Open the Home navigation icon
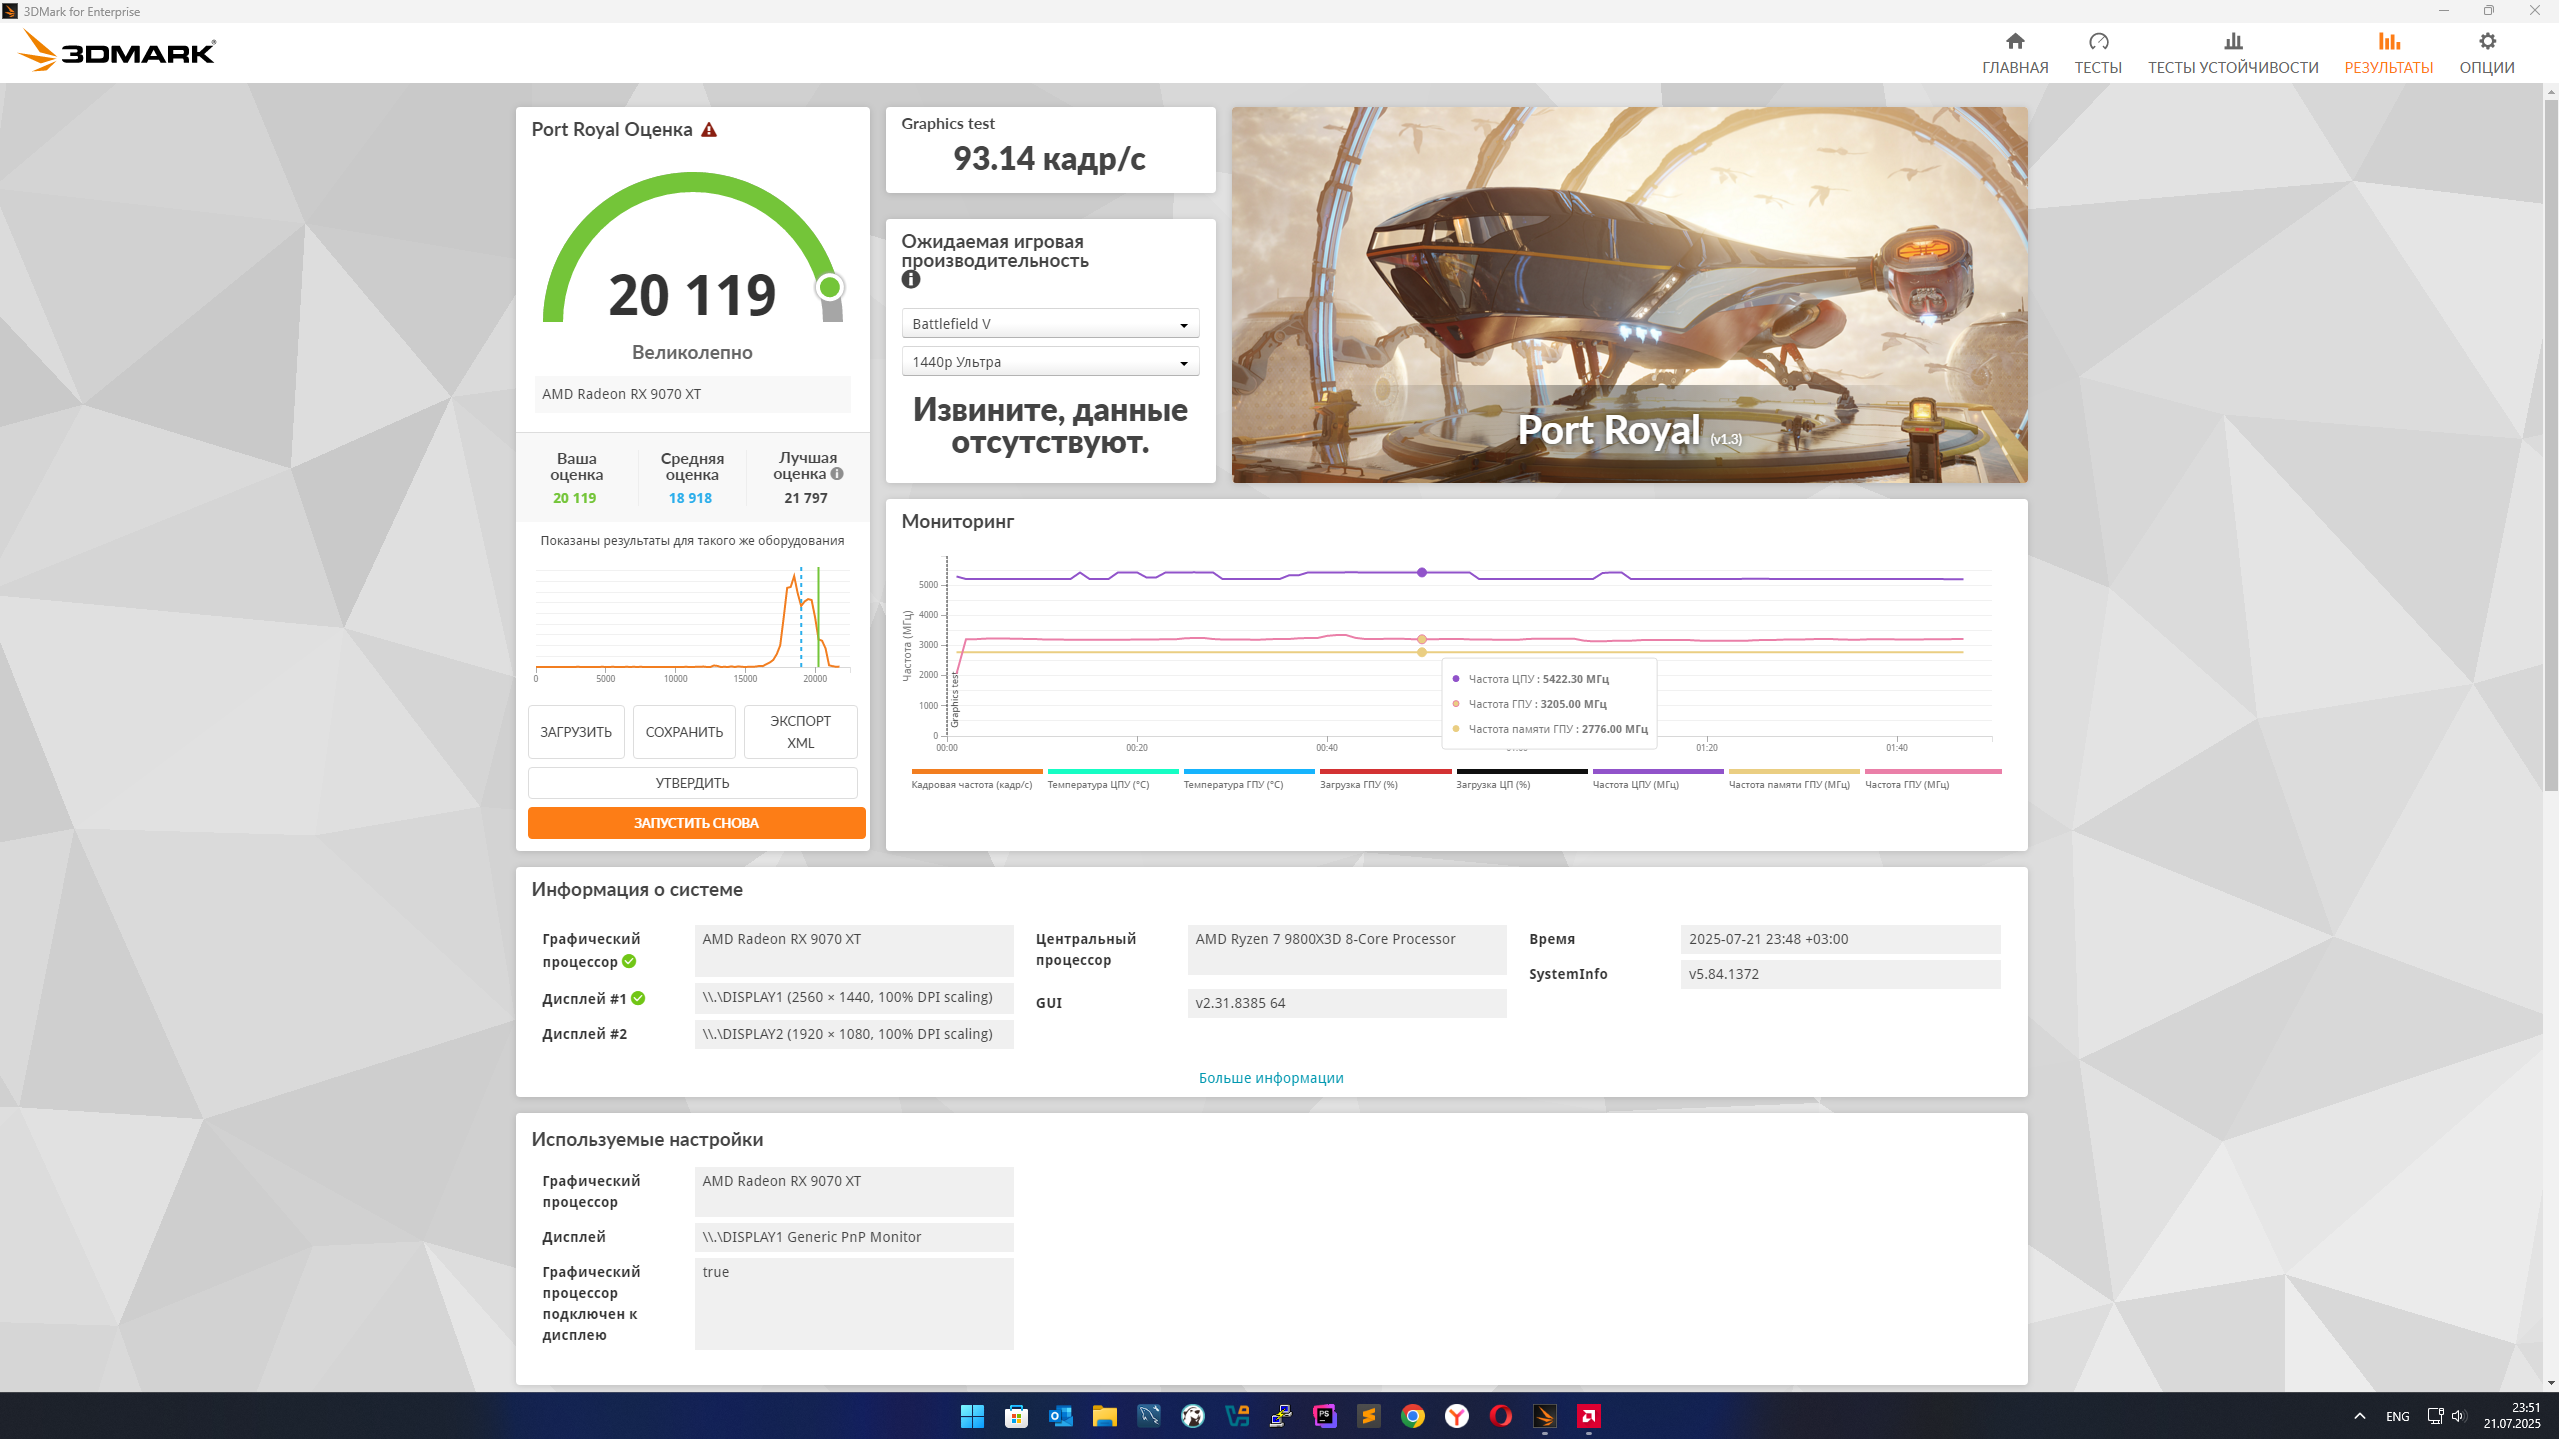The image size is (2559, 1439). 2014,41
